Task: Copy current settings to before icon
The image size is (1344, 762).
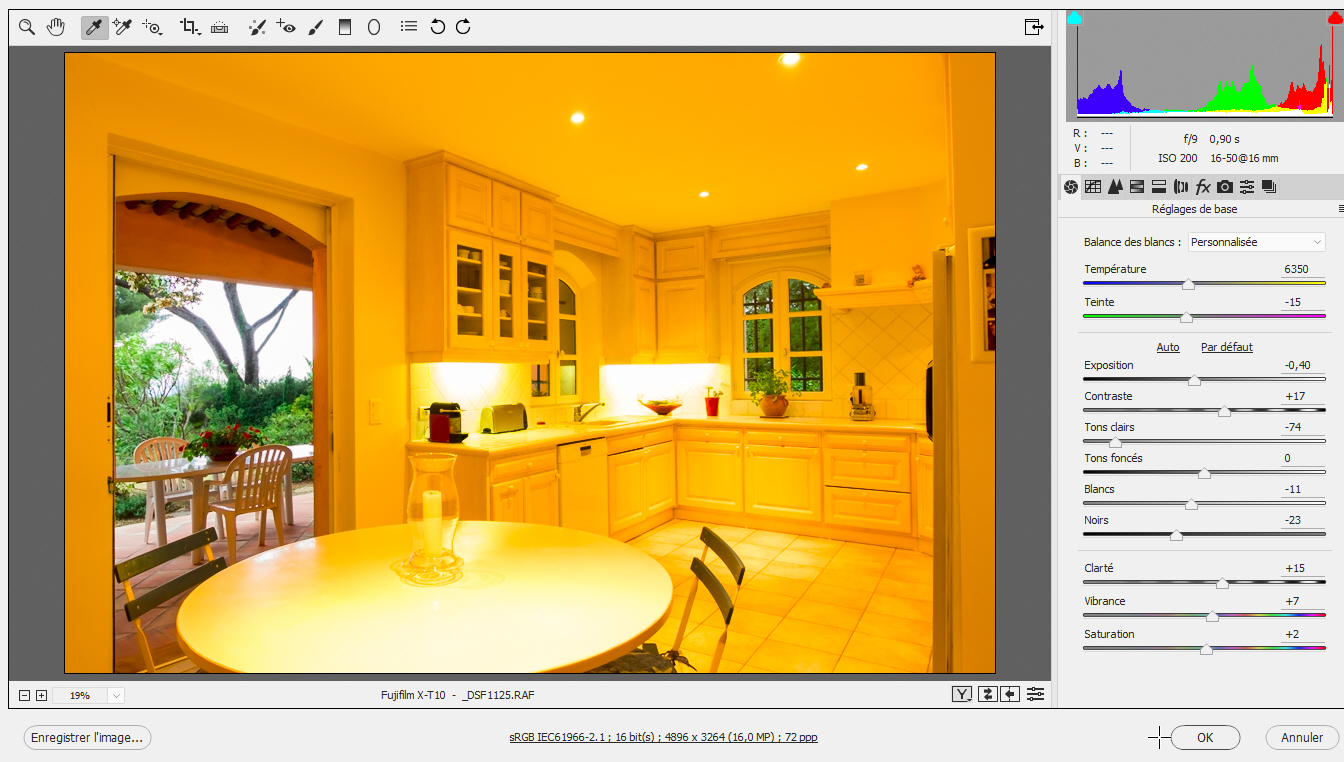Action: 1010,694
